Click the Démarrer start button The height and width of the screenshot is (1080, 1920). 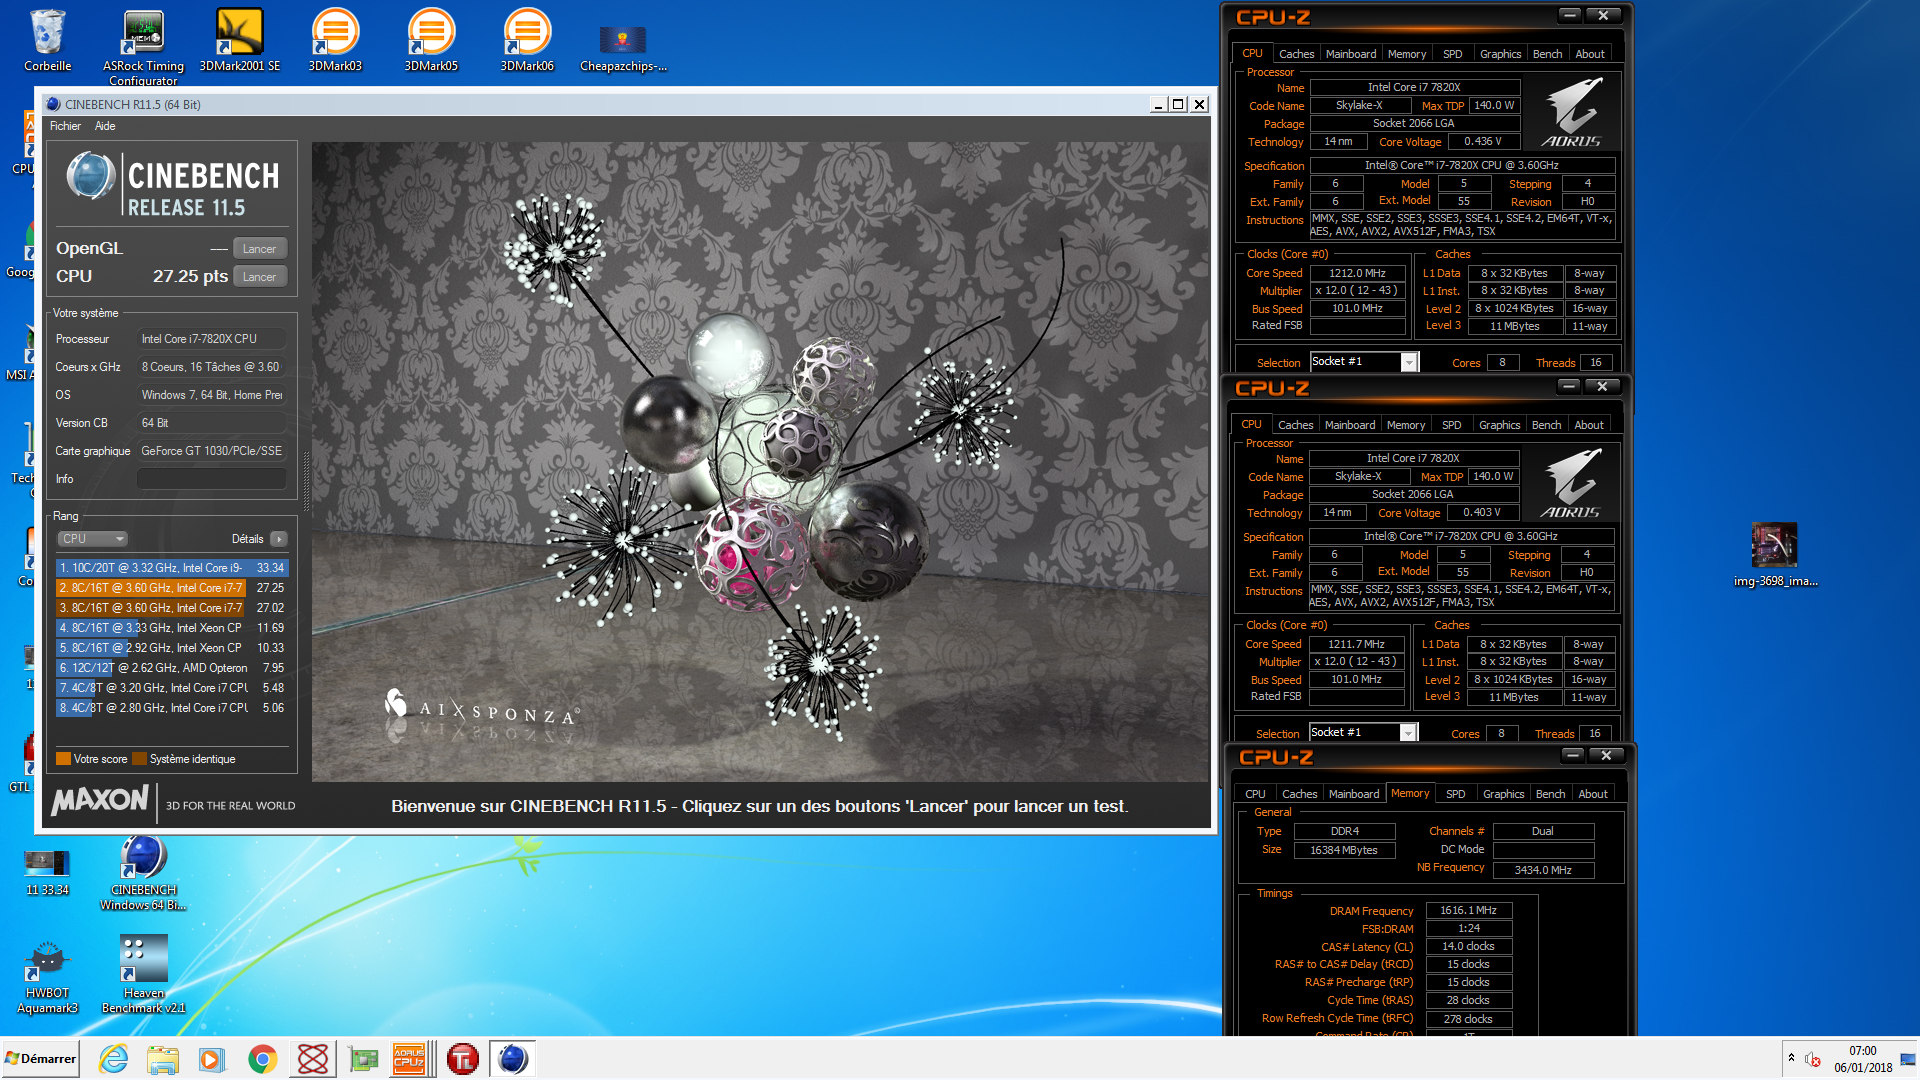(40, 1059)
